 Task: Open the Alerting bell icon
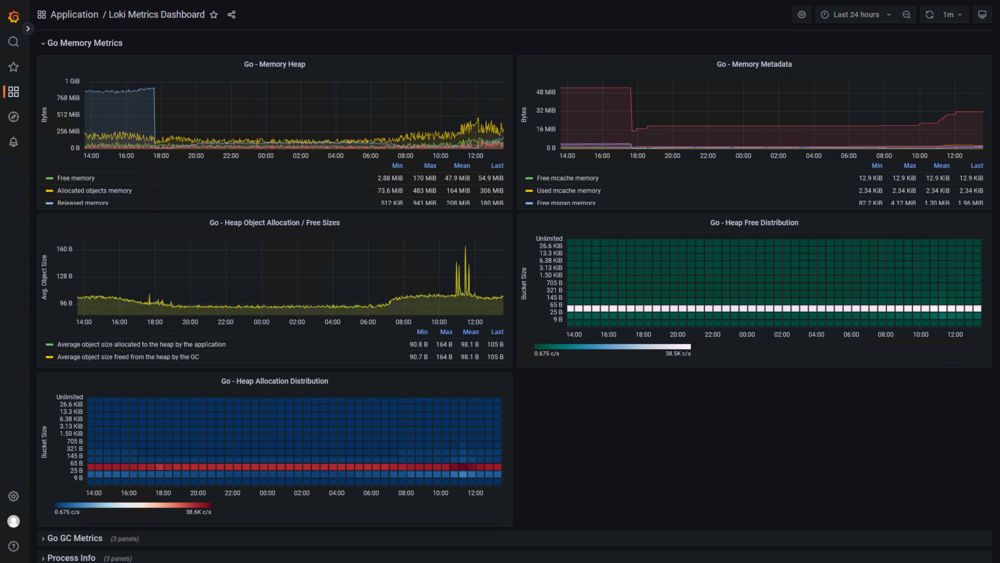[13, 142]
